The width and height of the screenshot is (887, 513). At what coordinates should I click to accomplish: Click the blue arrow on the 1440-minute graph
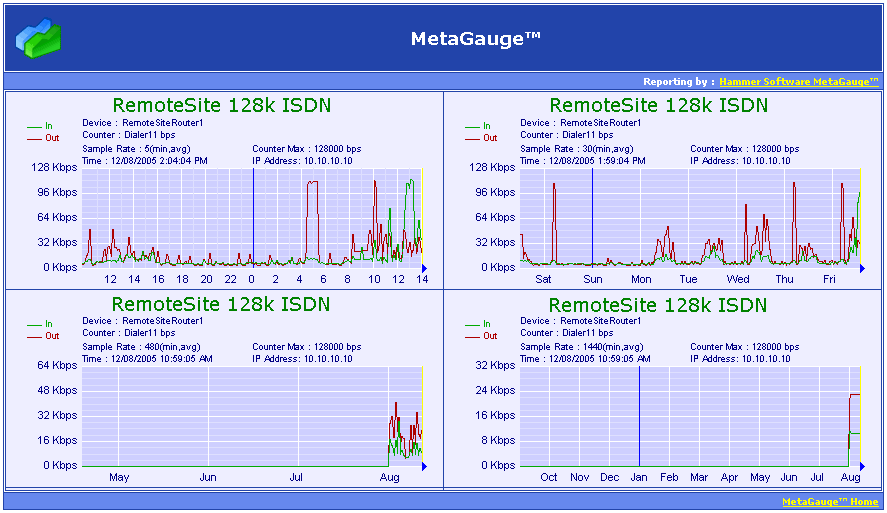pyautogui.click(x=862, y=466)
